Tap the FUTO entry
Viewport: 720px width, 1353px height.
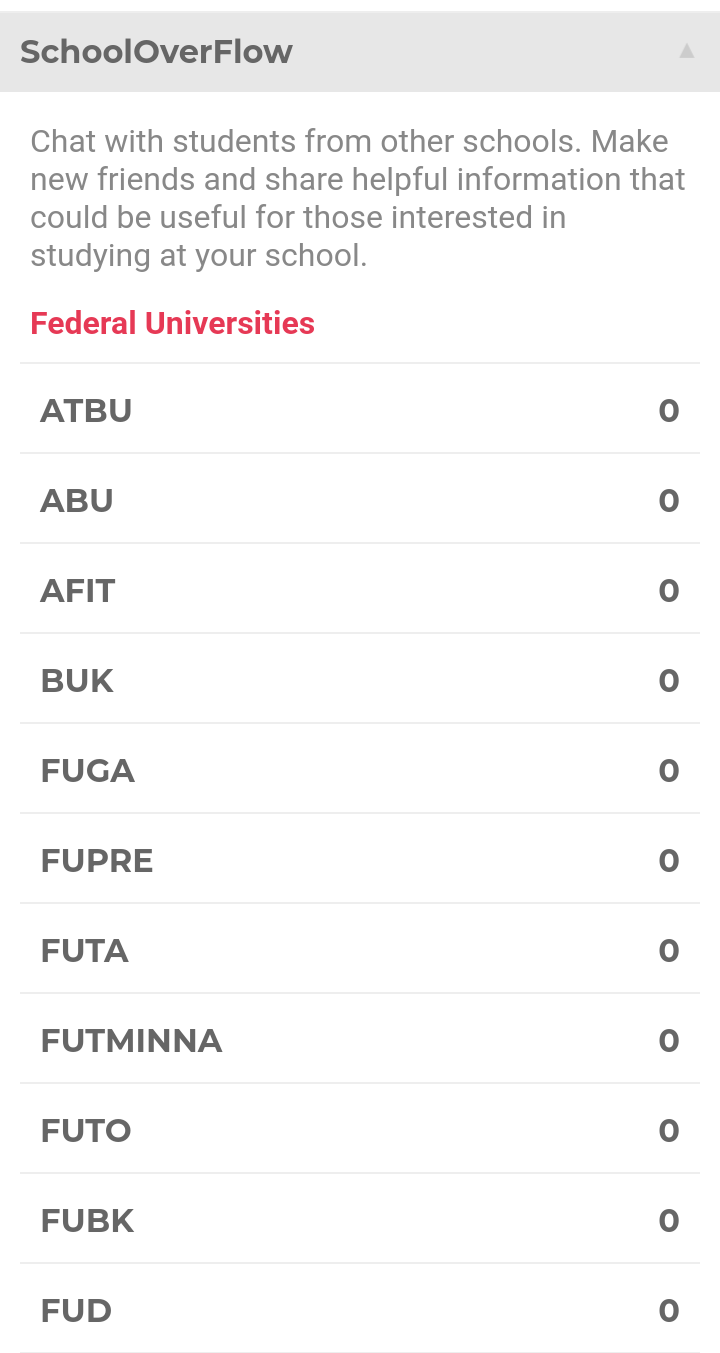[x=86, y=1130]
